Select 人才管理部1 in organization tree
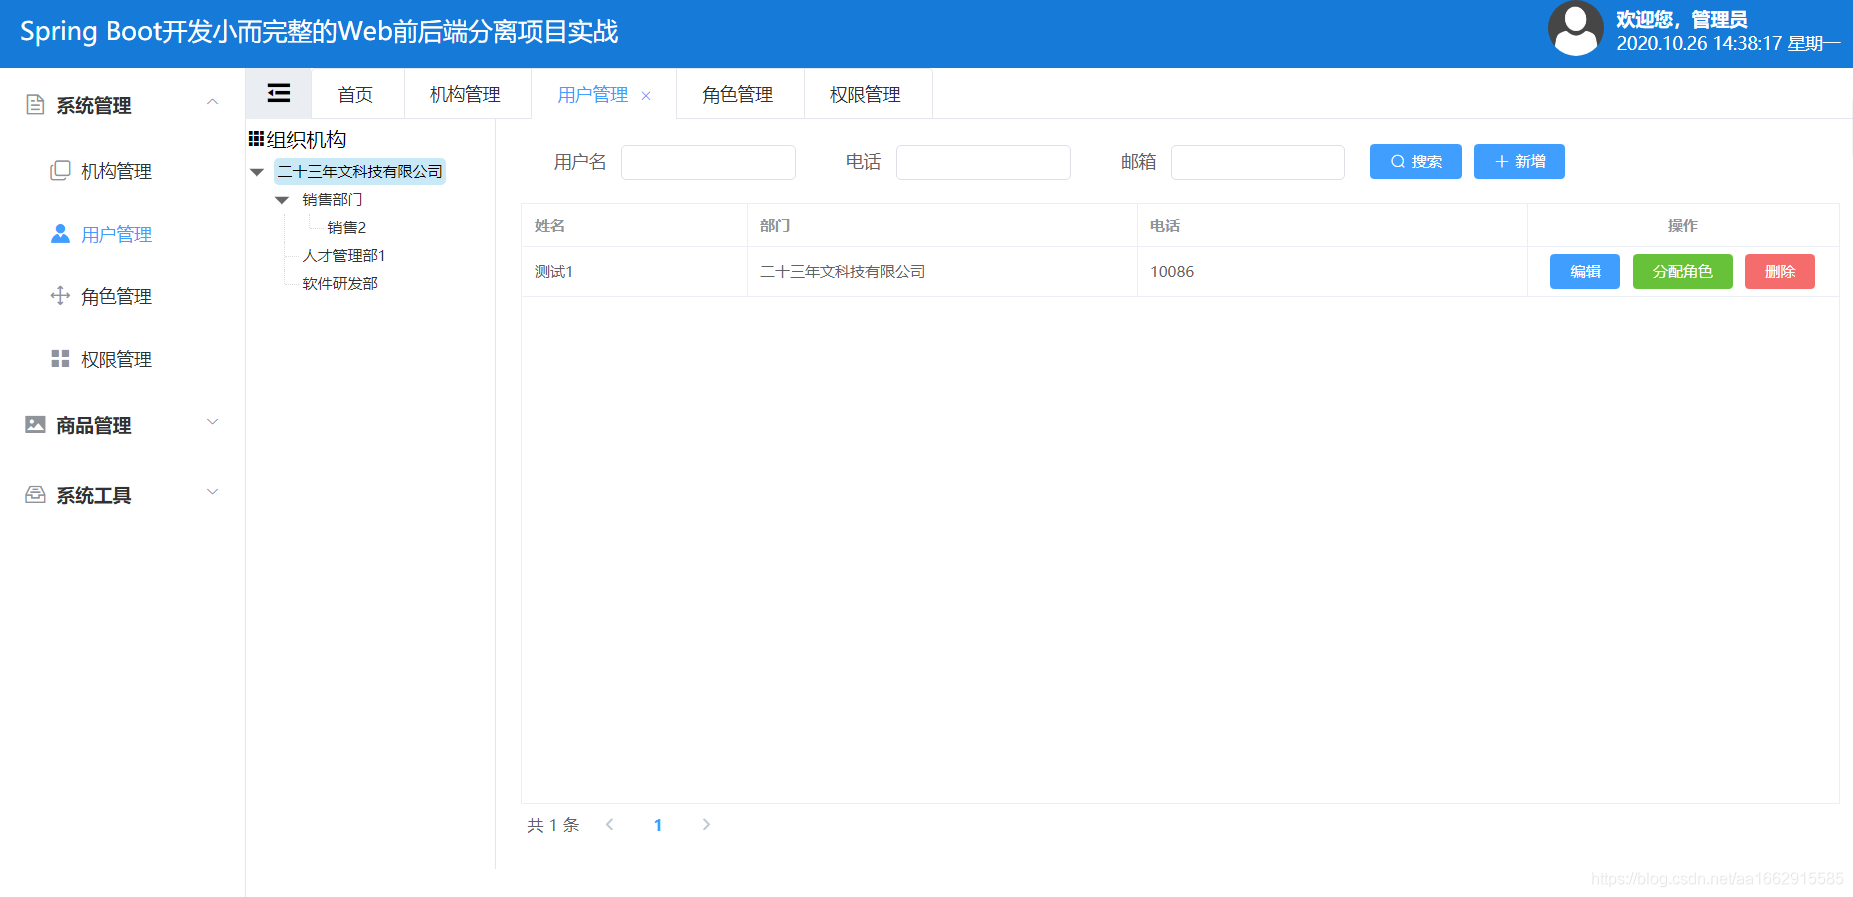 pyautogui.click(x=344, y=256)
